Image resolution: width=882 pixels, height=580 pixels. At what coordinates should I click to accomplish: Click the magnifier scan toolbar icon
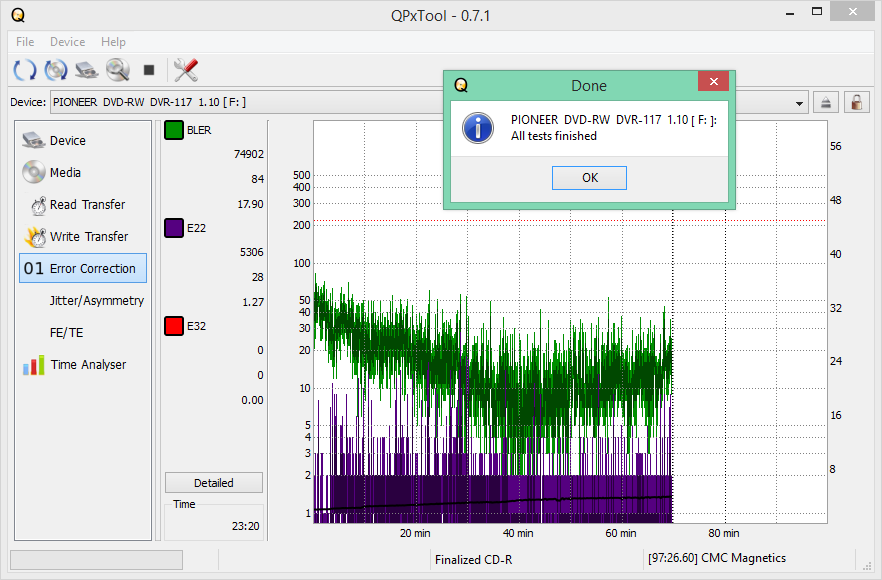[118, 70]
